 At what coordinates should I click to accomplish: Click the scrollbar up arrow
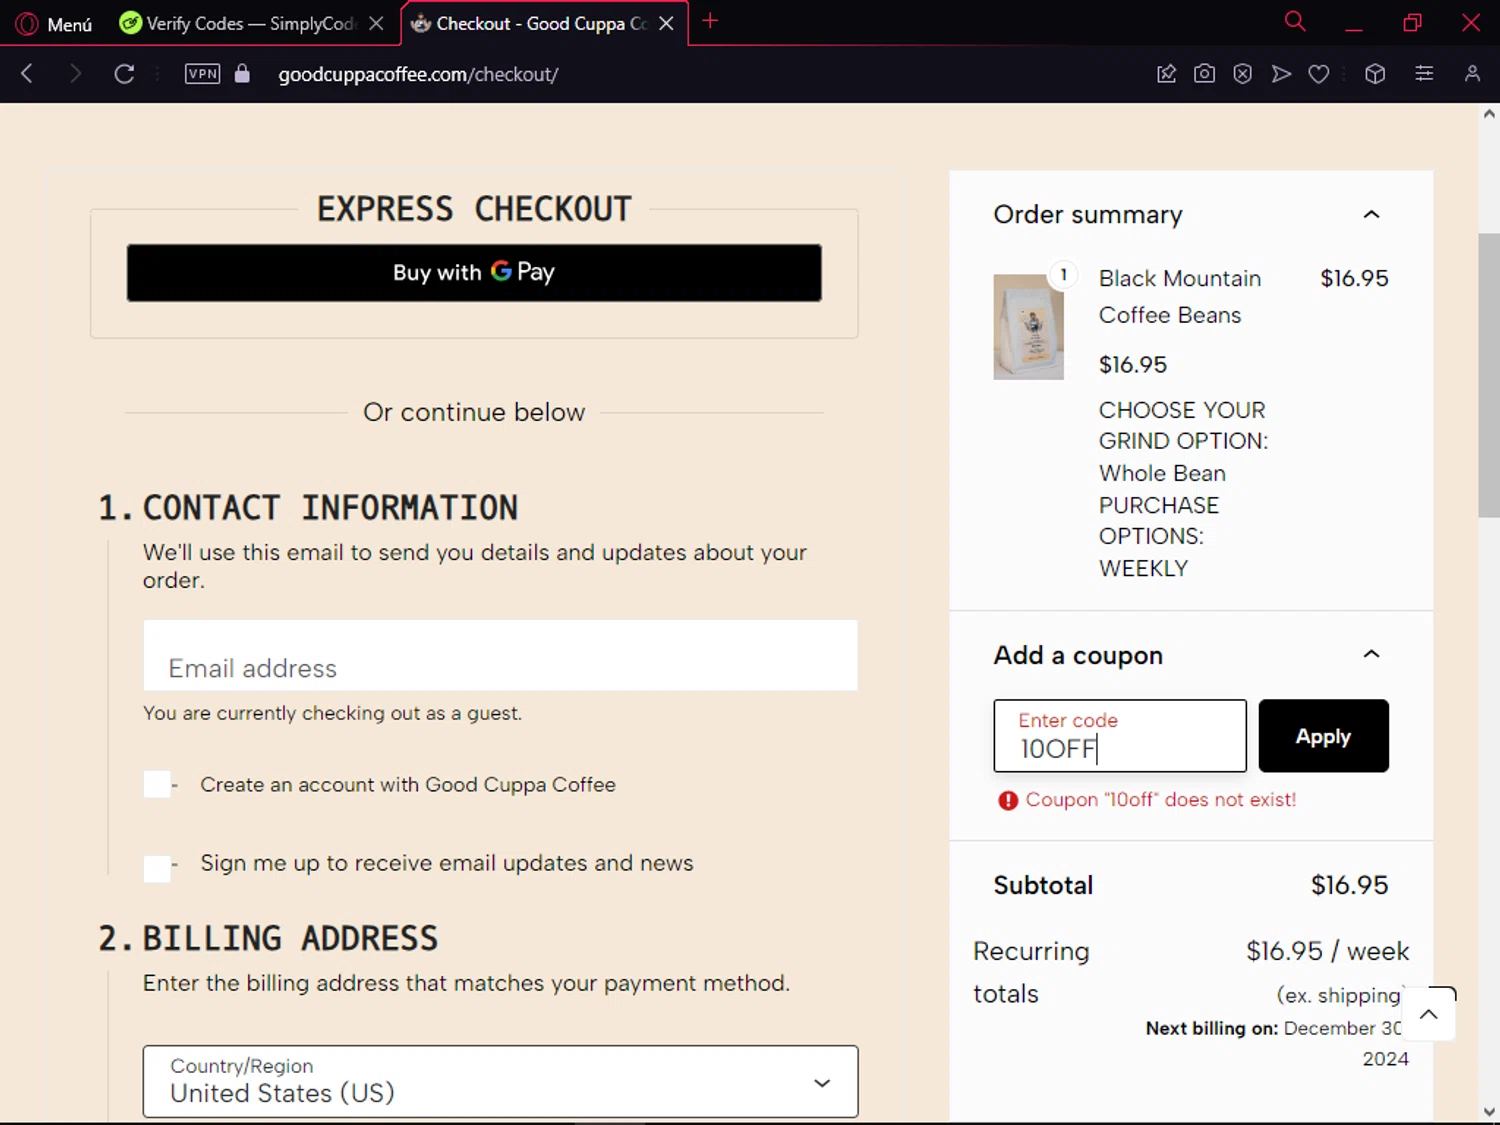click(1489, 114)
